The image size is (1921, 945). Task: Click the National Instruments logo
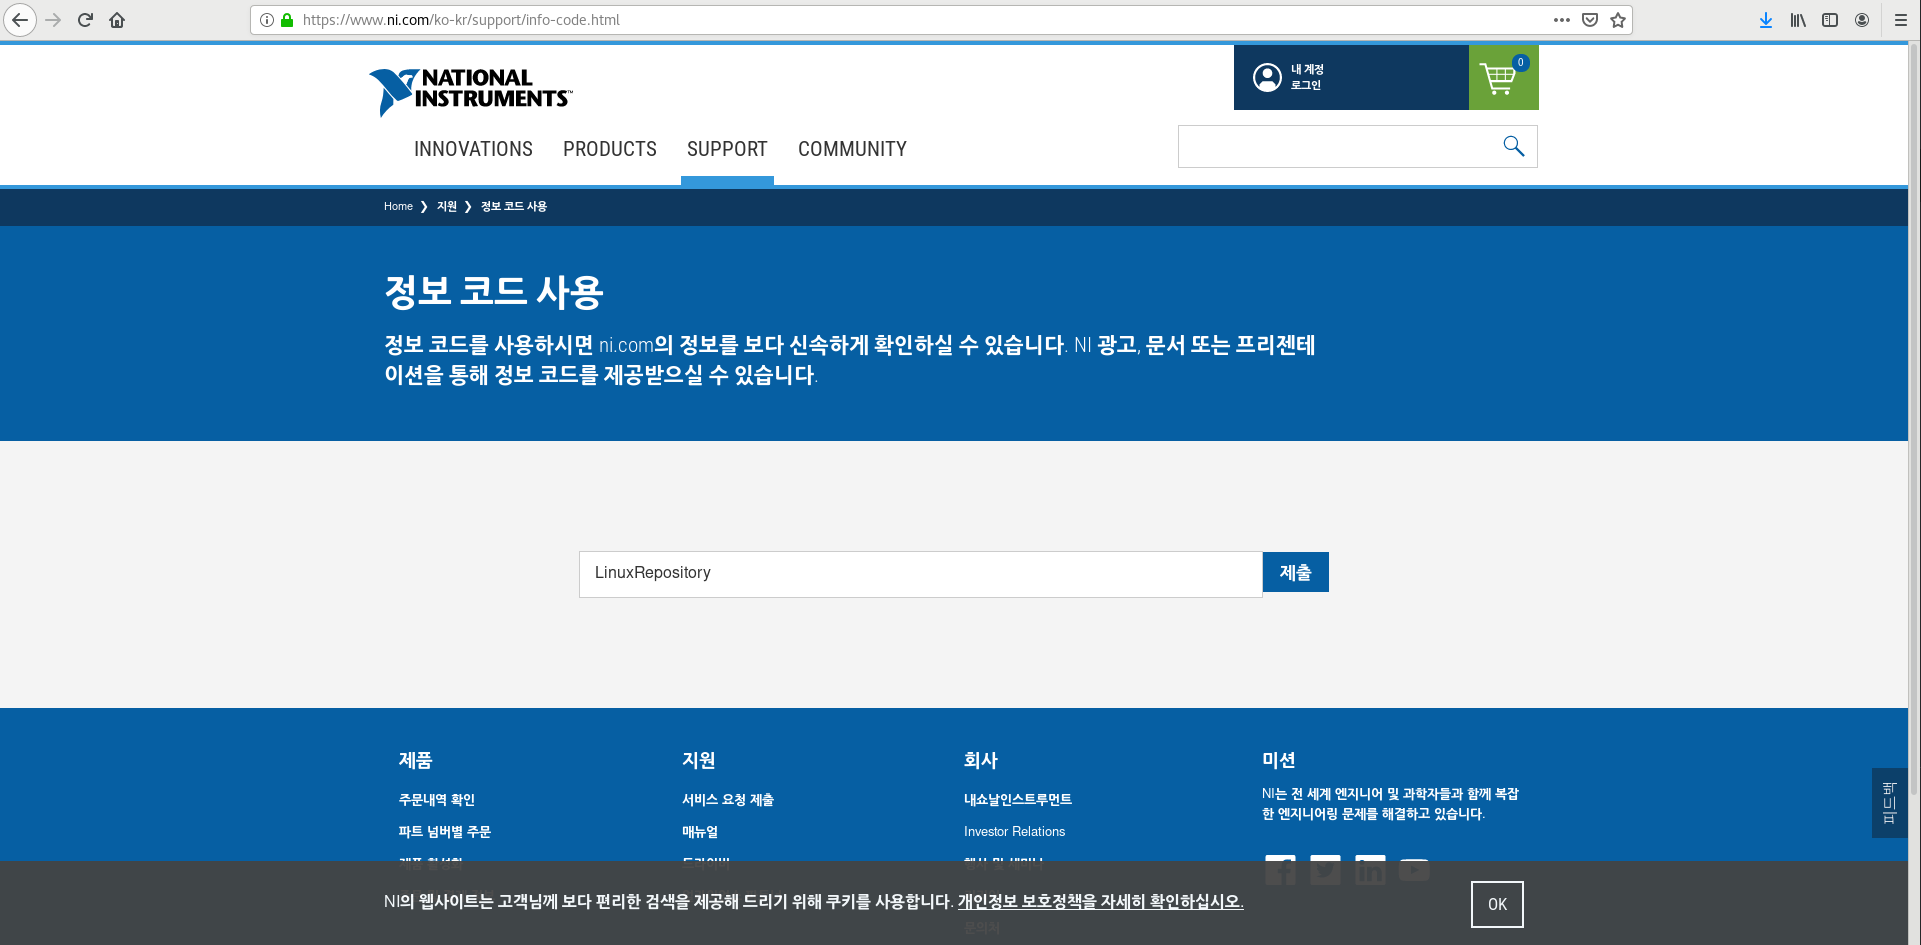click(x=470, y=91)
